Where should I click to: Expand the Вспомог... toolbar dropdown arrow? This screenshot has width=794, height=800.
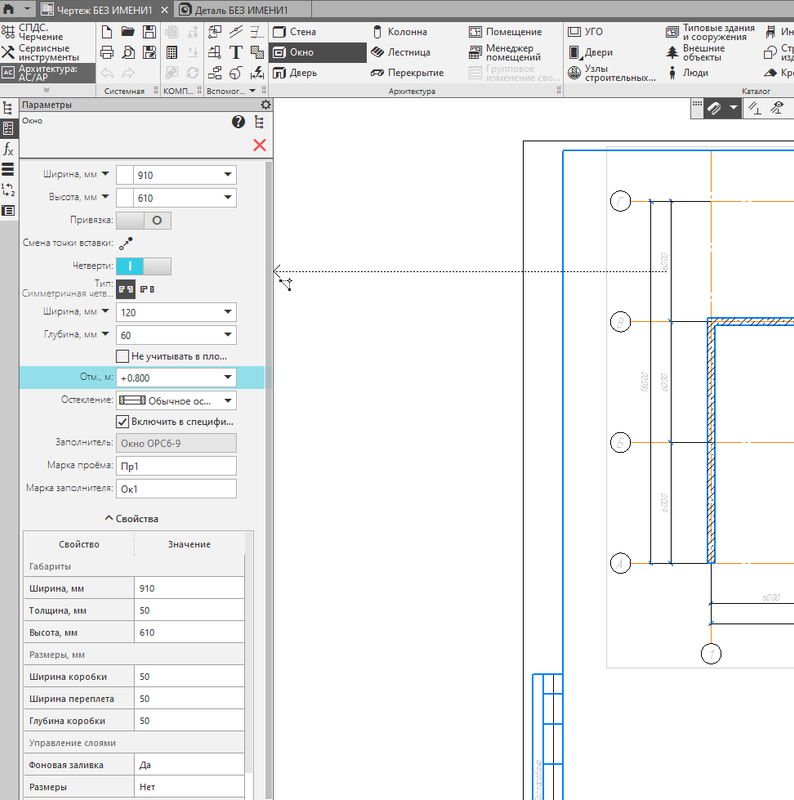252,91
